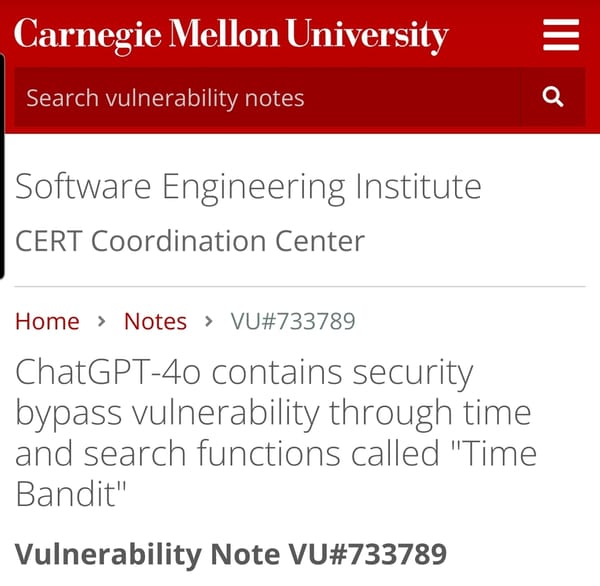Select the VU#733789 breadcrumb item
600x586 pixels.
point(293,322)
